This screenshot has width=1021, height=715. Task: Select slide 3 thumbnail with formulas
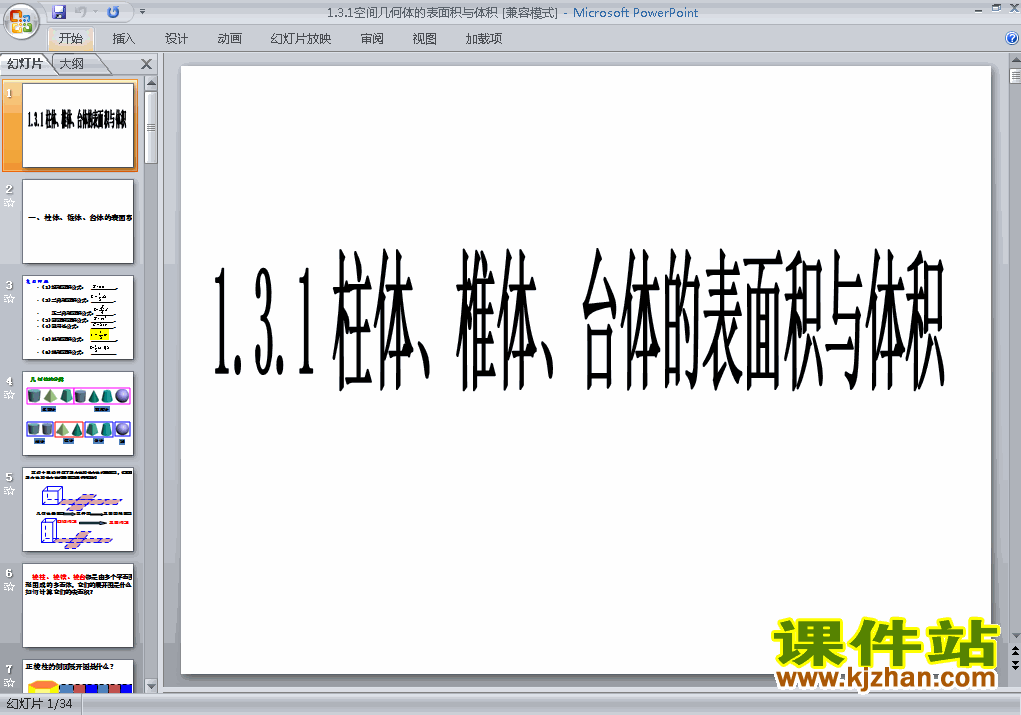coord(78,317)
